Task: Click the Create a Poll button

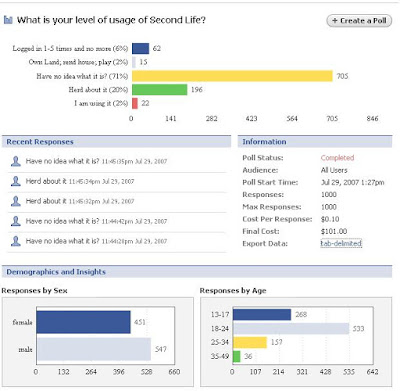Action: pos(359,21)
